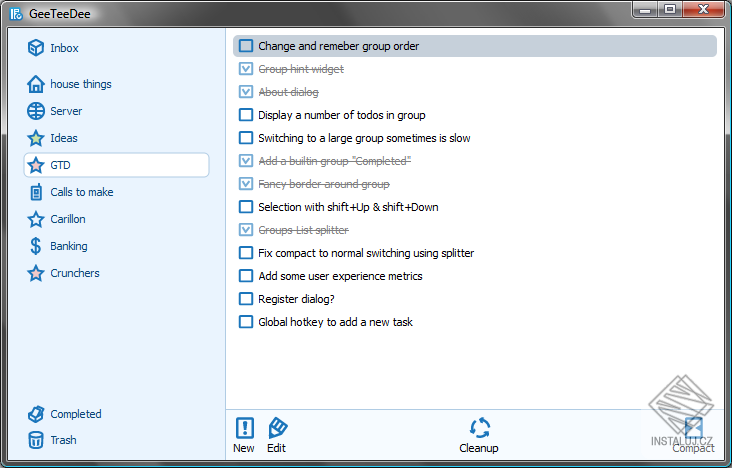
Task: Click the GeeTeeDee app icon in title bar
Action: click(x=16, y=14)
